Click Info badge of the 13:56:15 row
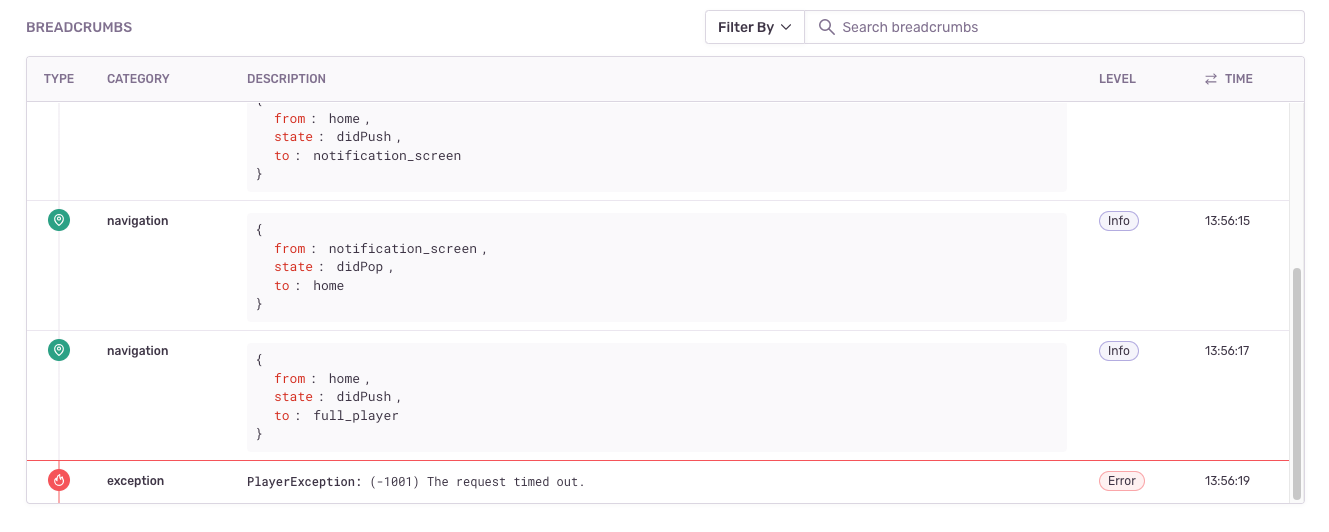1329x532 pixels. pos(1119,221)
